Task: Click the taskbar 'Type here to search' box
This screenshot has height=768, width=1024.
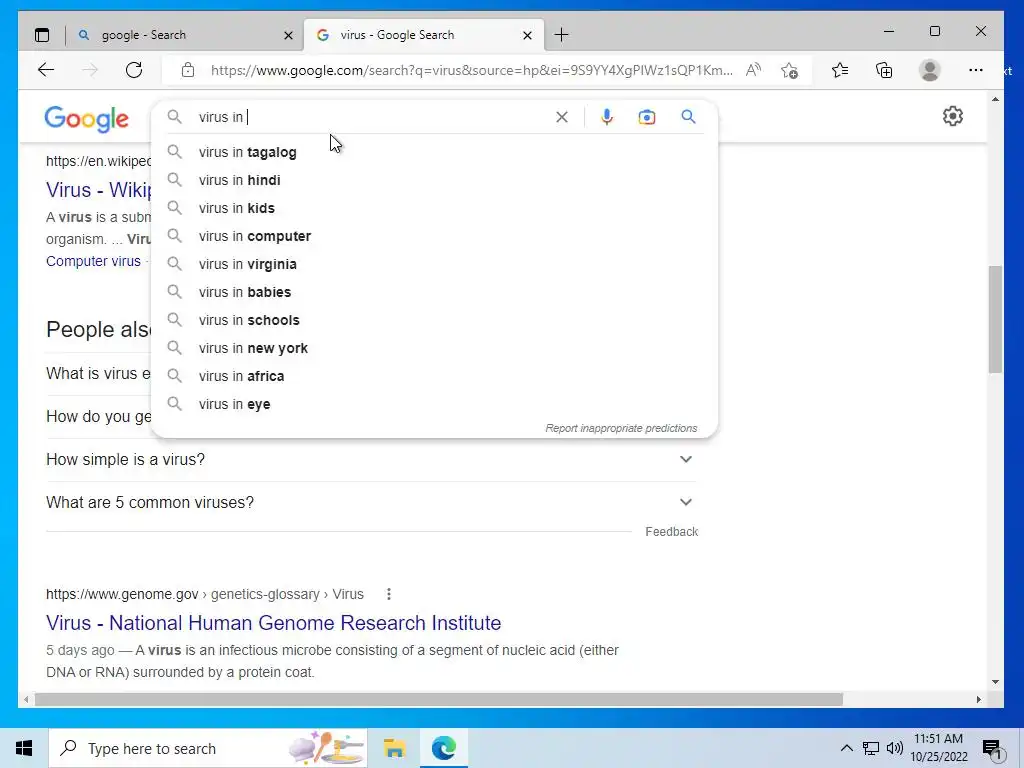Action: (x=208, y=748)
